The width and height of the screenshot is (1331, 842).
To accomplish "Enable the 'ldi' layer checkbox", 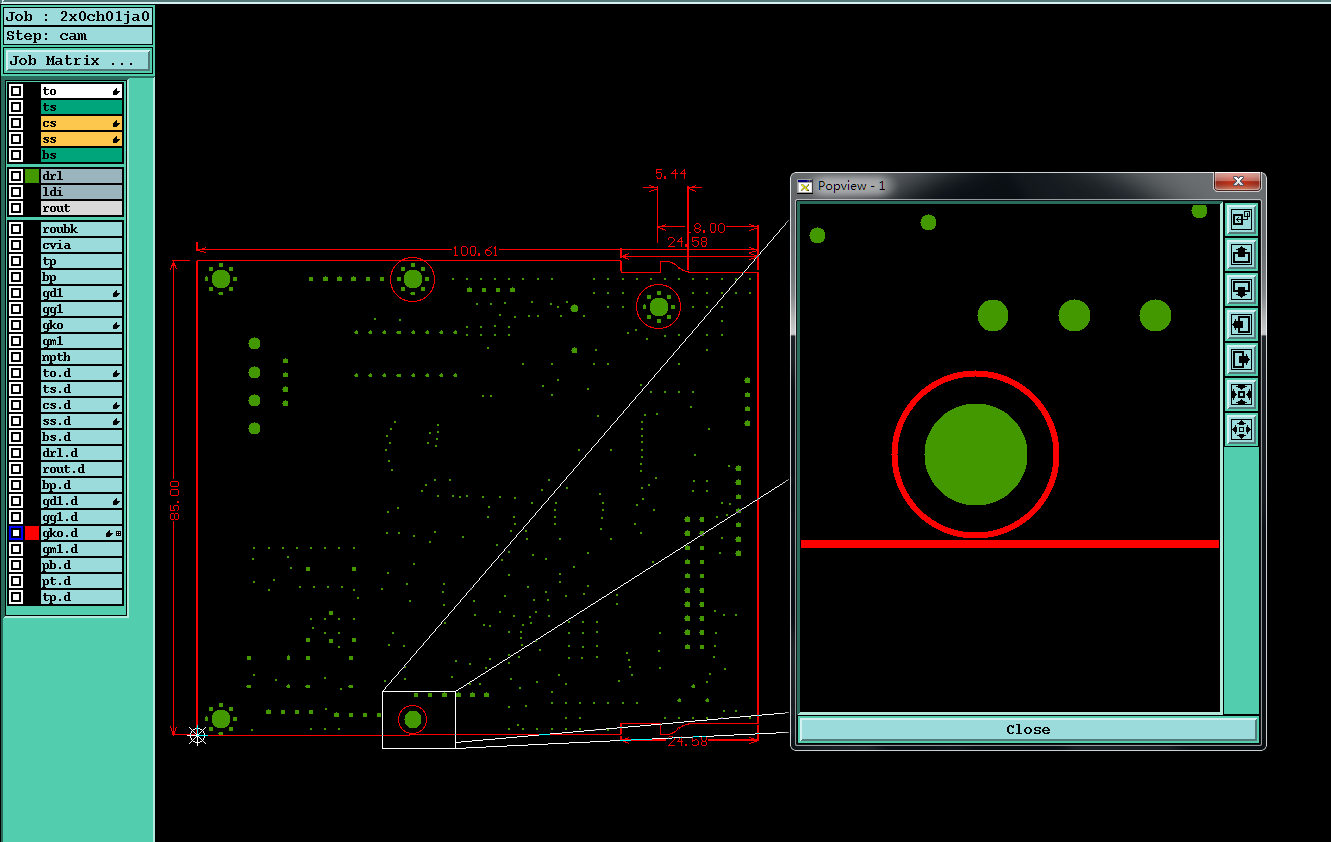I will (x=16, y=192).
